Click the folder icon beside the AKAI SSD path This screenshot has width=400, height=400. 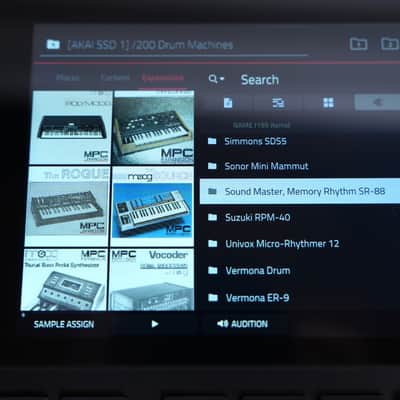(x=53, y=44)
